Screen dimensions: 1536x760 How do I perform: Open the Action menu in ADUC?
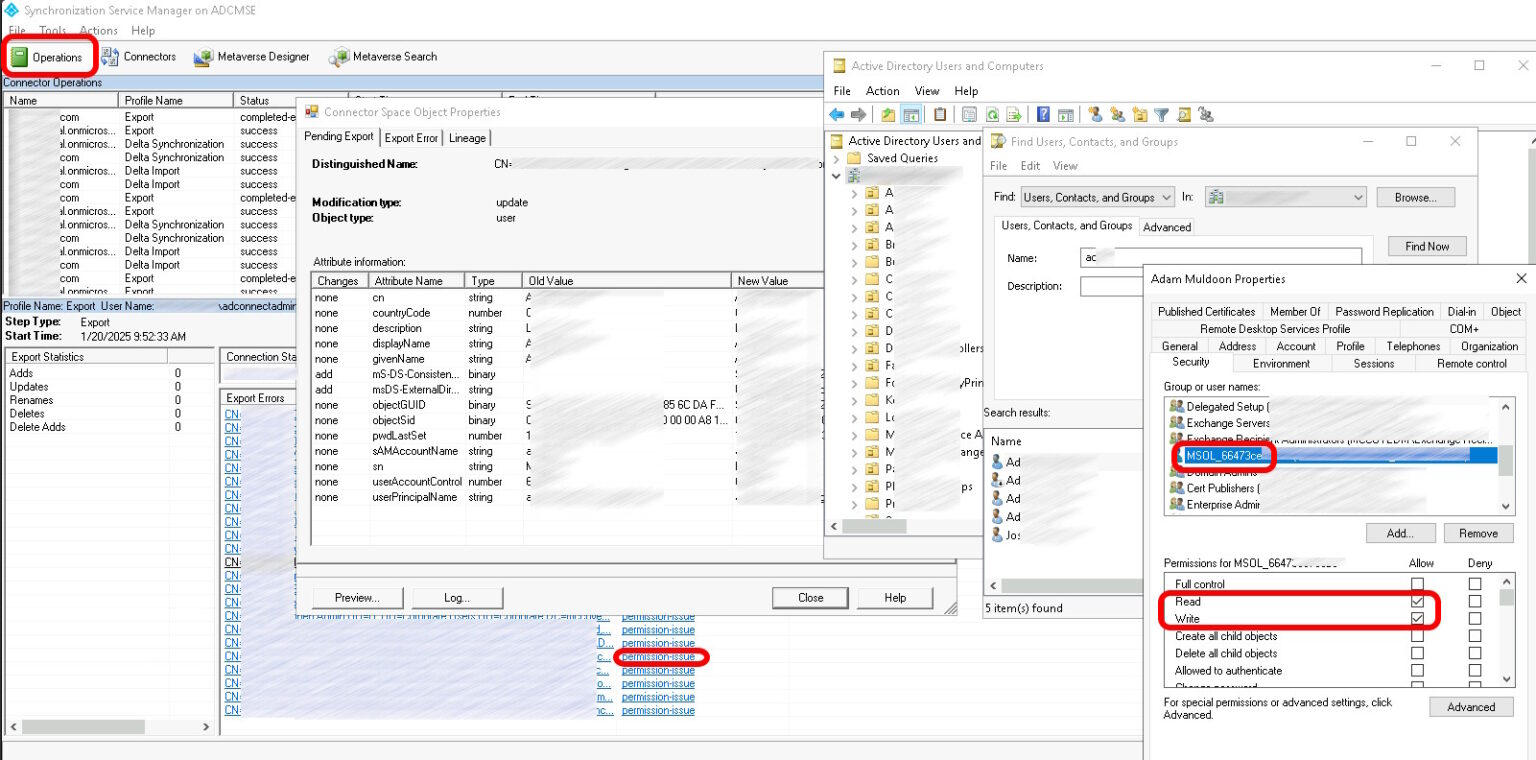click(882, 91)
